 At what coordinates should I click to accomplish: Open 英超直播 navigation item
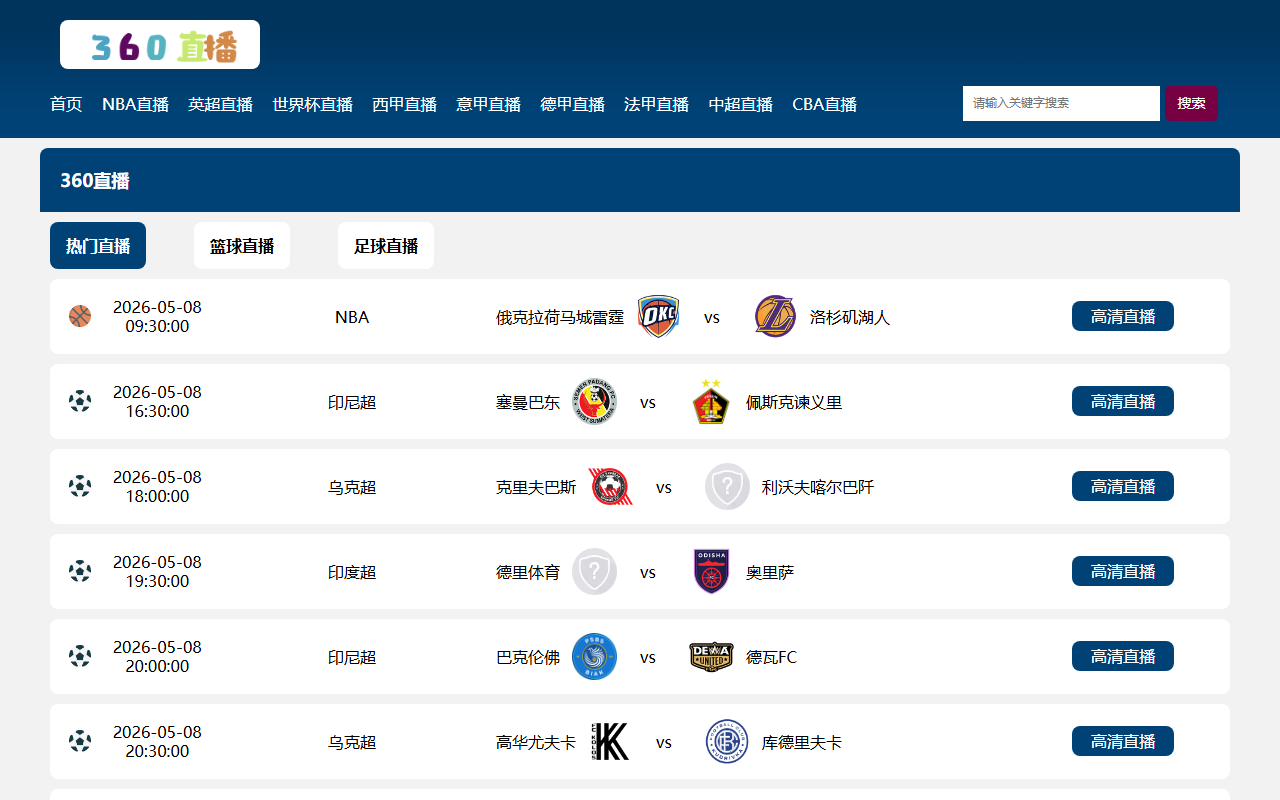221,104
